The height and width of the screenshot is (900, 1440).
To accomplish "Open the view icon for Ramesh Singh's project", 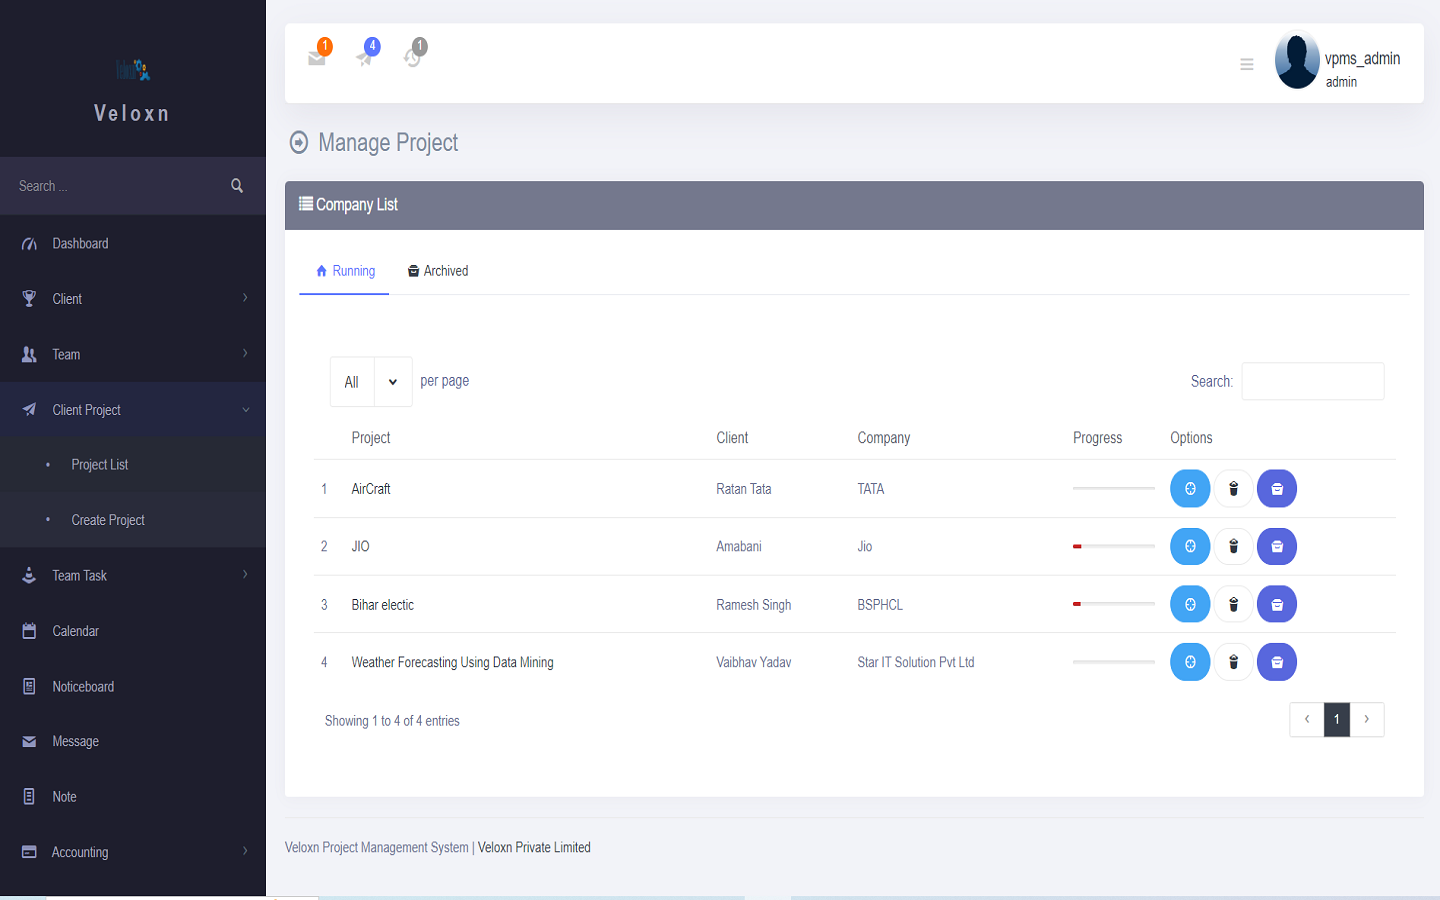I will (x=1190, y=604).
